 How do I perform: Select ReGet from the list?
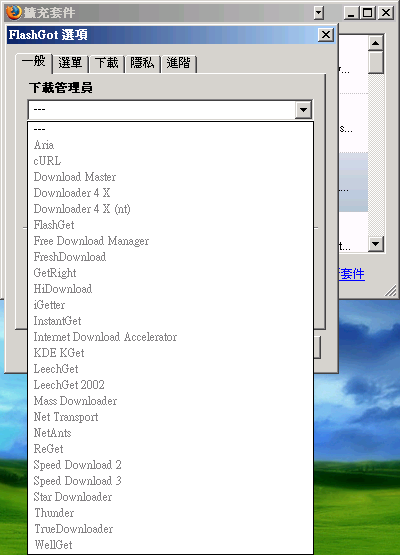click(170, 449)
